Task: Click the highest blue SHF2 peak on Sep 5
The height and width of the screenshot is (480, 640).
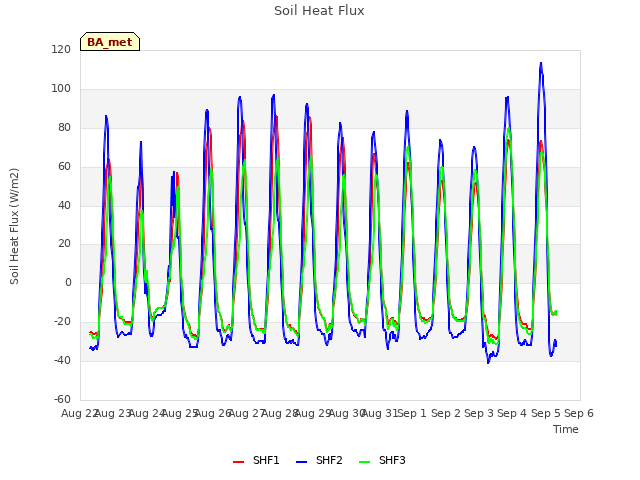Action: [x=541, y=63]
